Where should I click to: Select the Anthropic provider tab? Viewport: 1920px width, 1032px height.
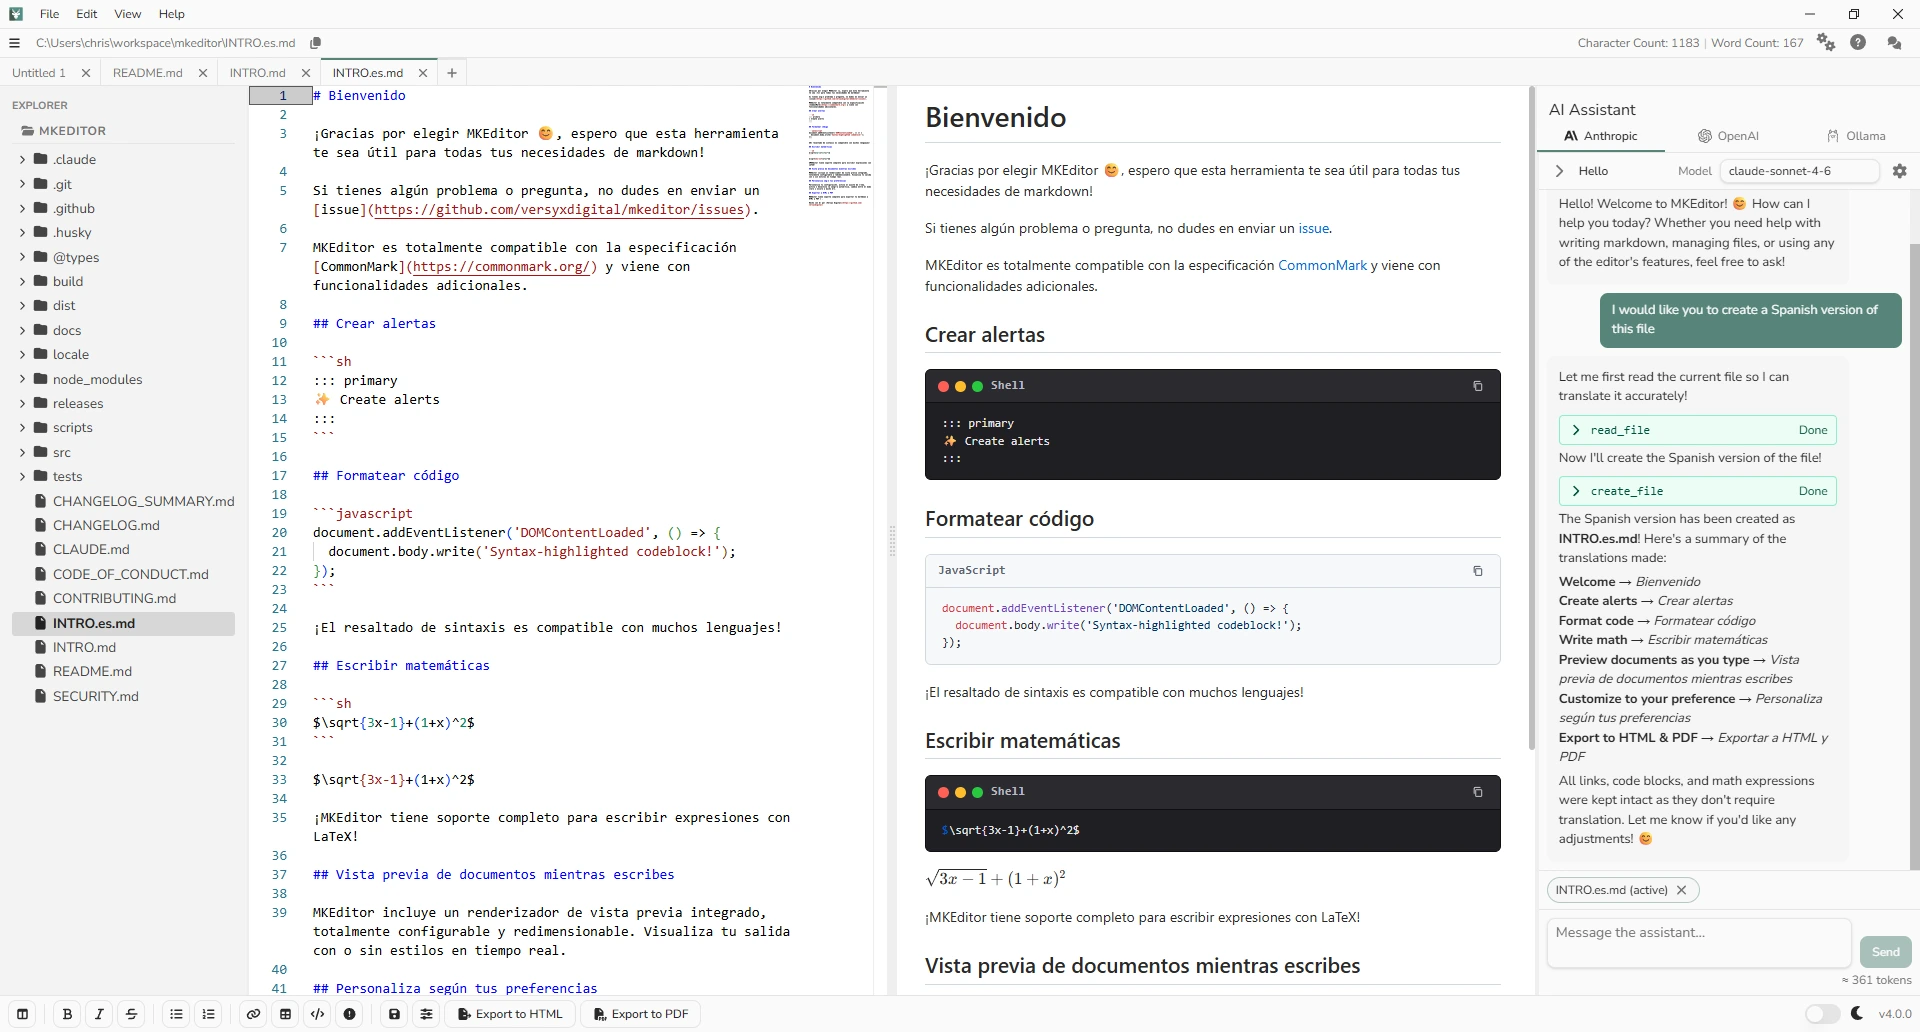(1601, 136)
